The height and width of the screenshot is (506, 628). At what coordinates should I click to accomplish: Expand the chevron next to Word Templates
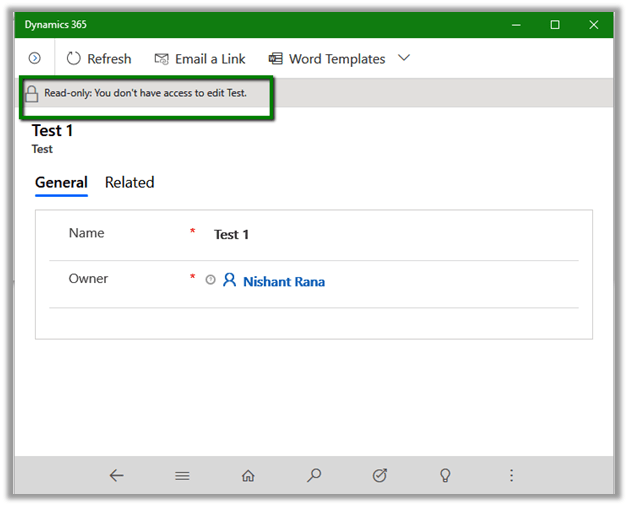(404, 58)
